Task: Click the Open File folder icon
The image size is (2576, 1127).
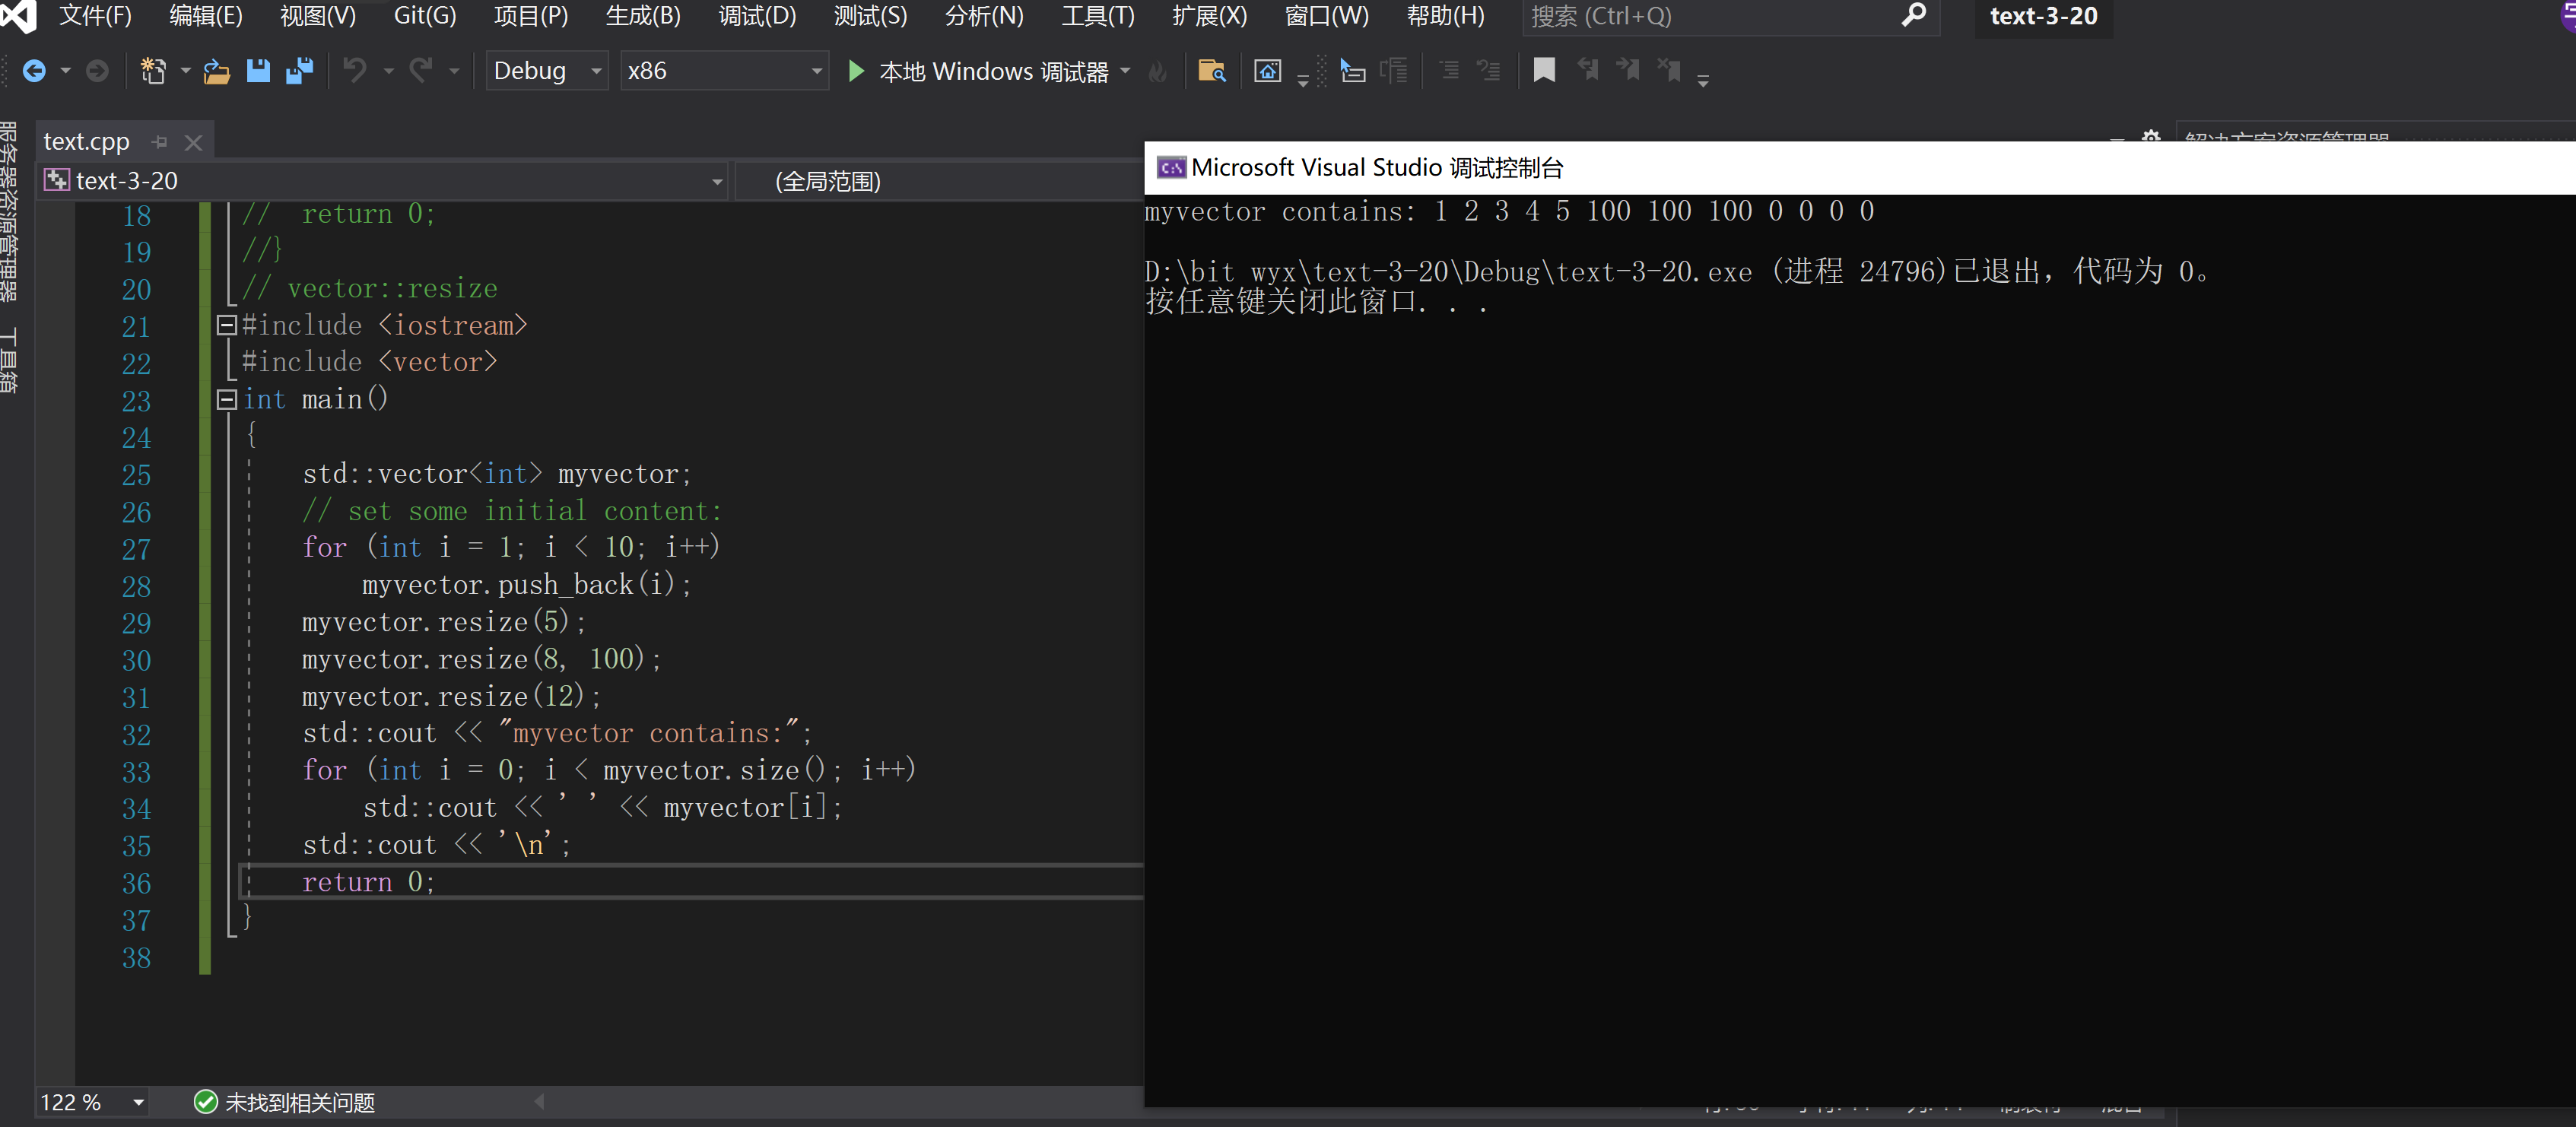Action: tap(216, 71)
